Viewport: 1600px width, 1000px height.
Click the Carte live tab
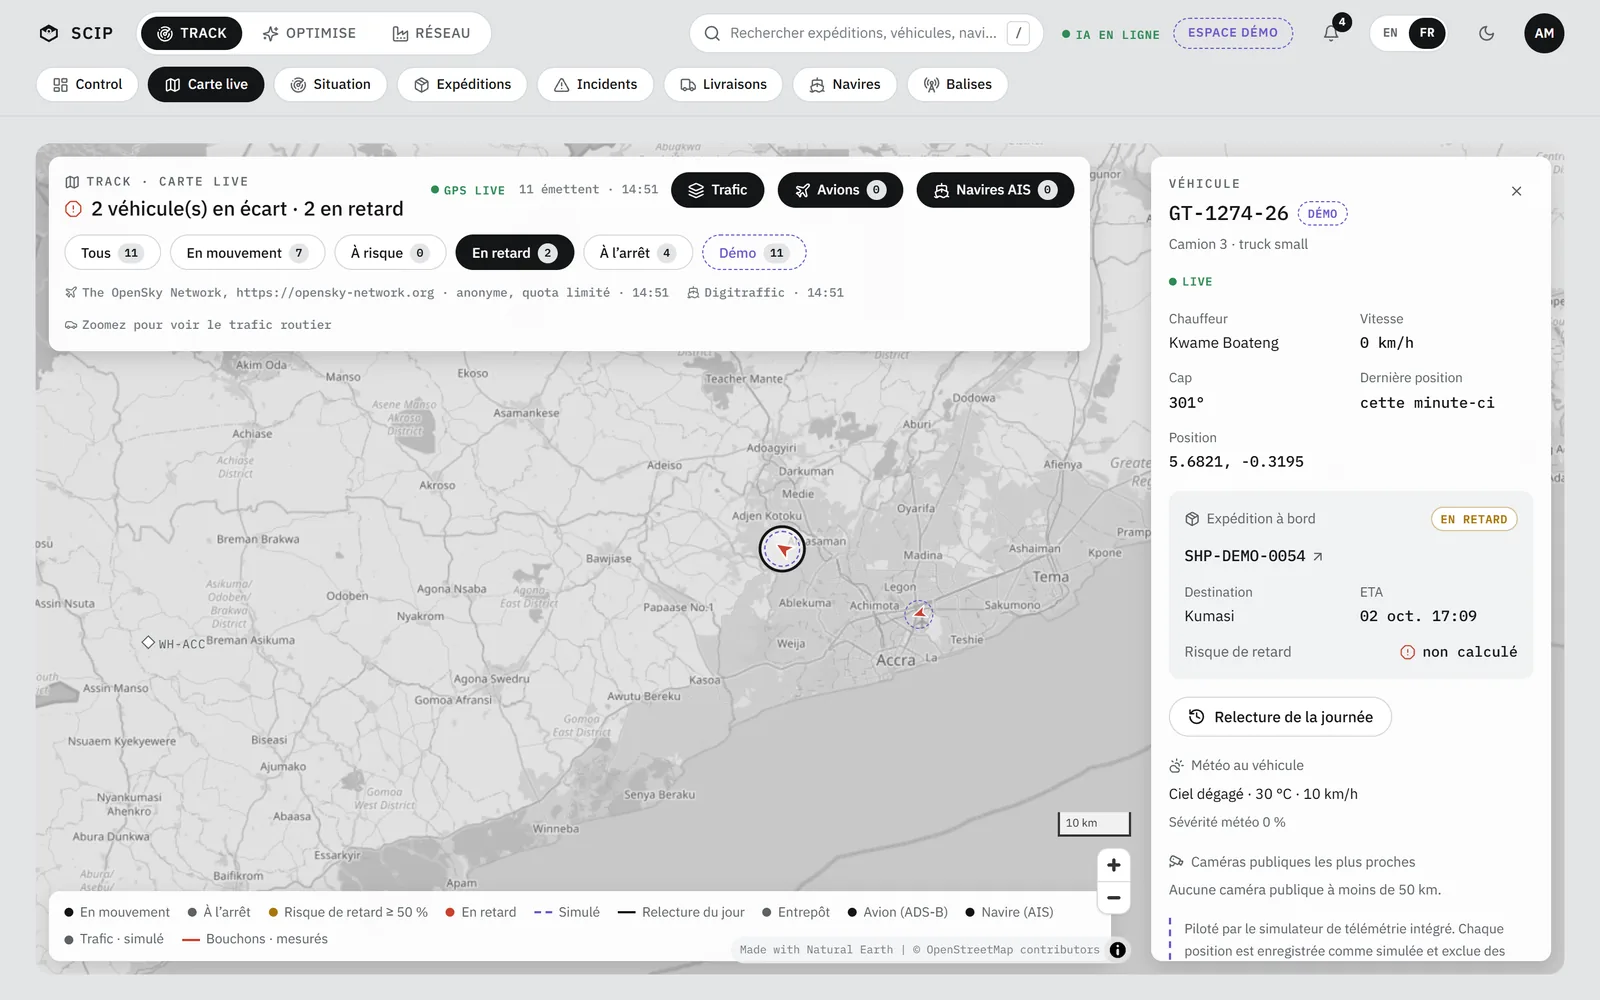(206, 84)
